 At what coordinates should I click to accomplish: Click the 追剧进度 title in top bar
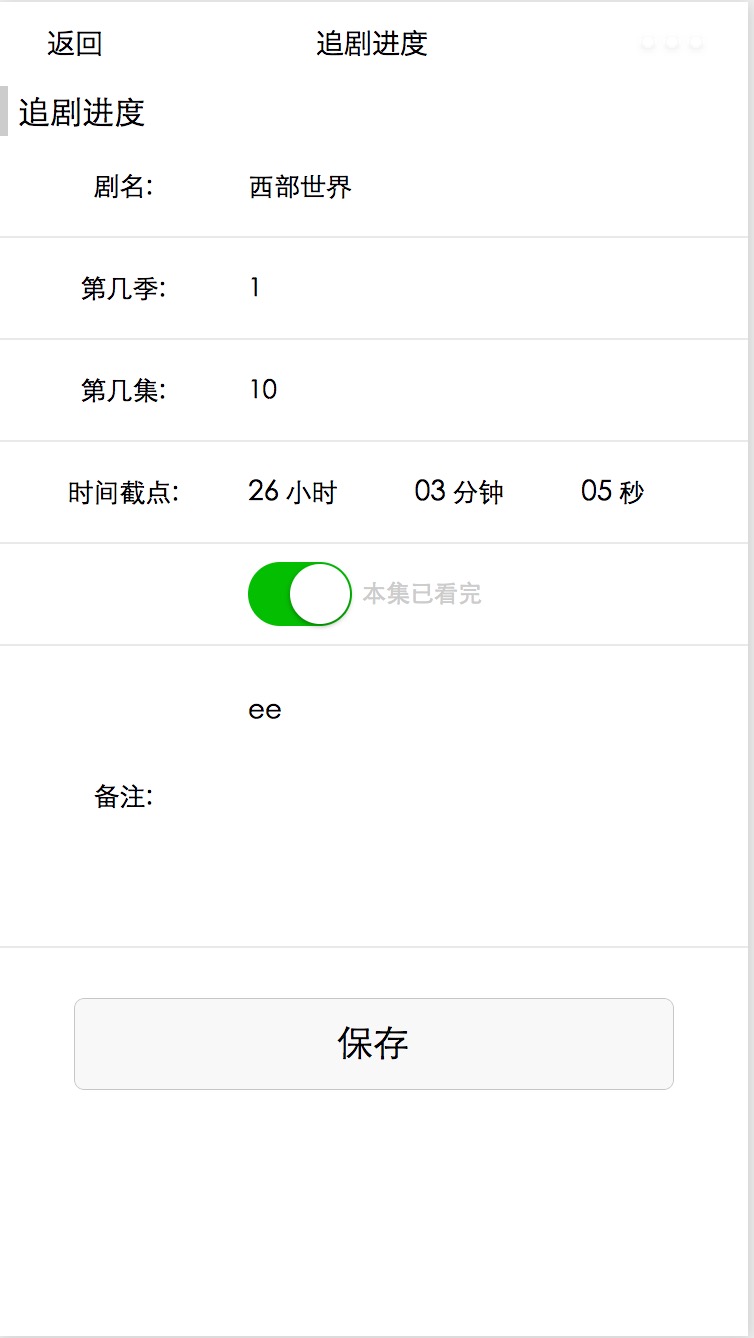point(372,44)
